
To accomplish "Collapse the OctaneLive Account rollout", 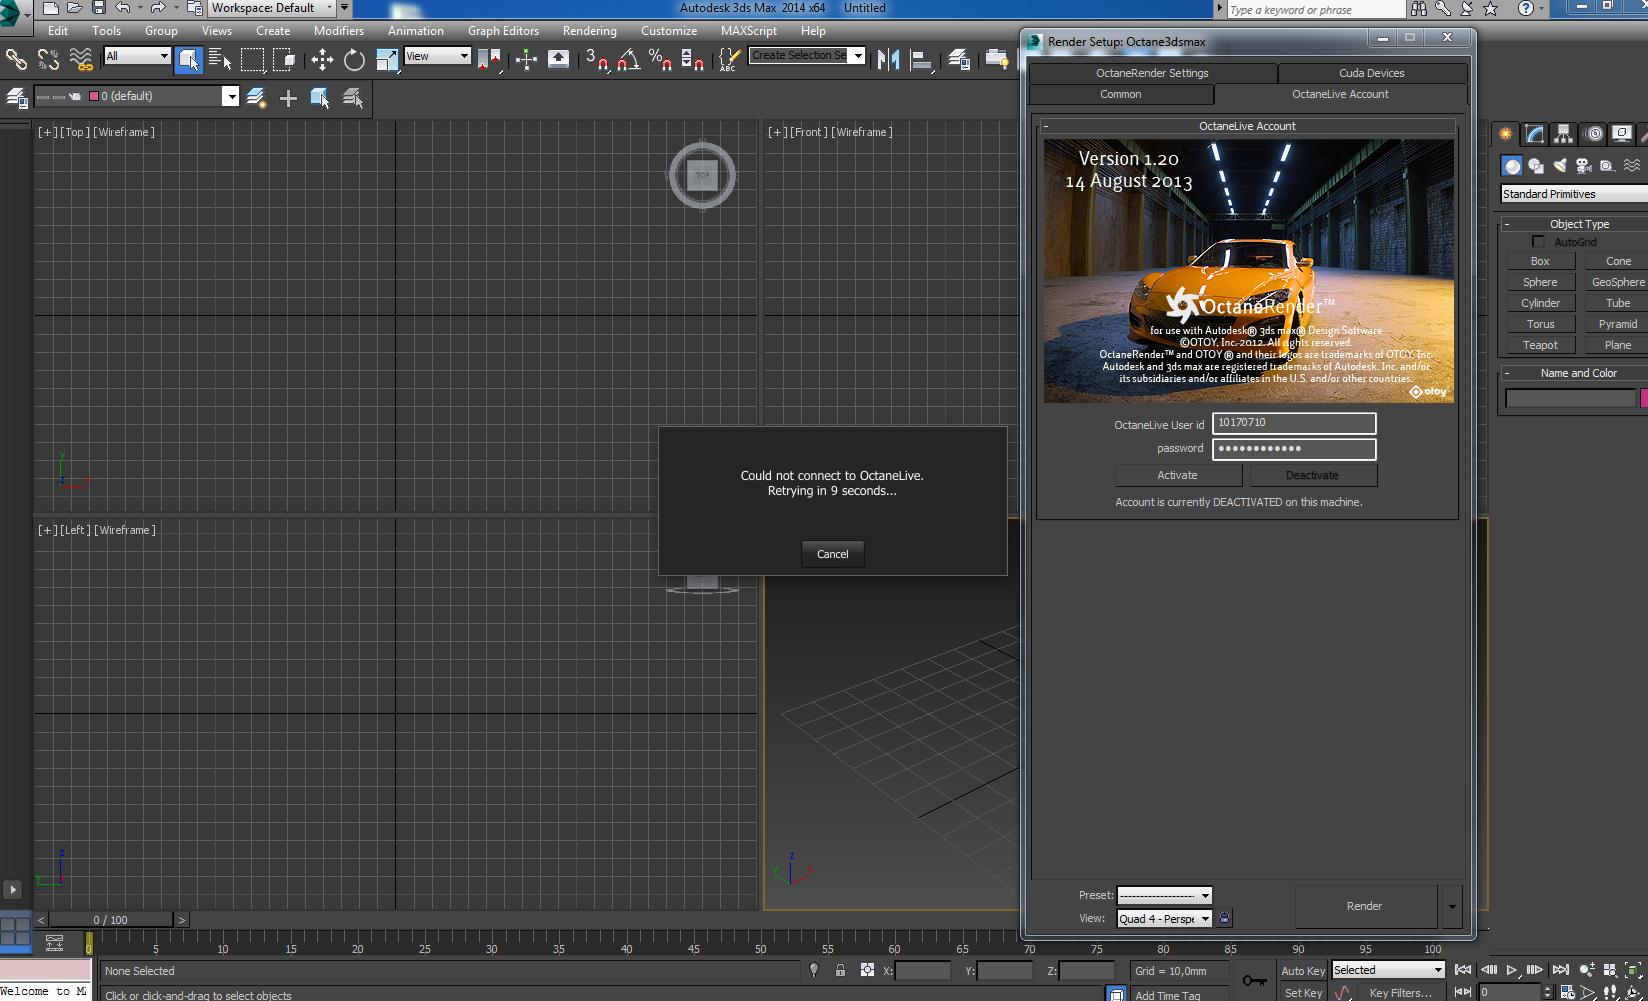I will (x=1045, y=126).
